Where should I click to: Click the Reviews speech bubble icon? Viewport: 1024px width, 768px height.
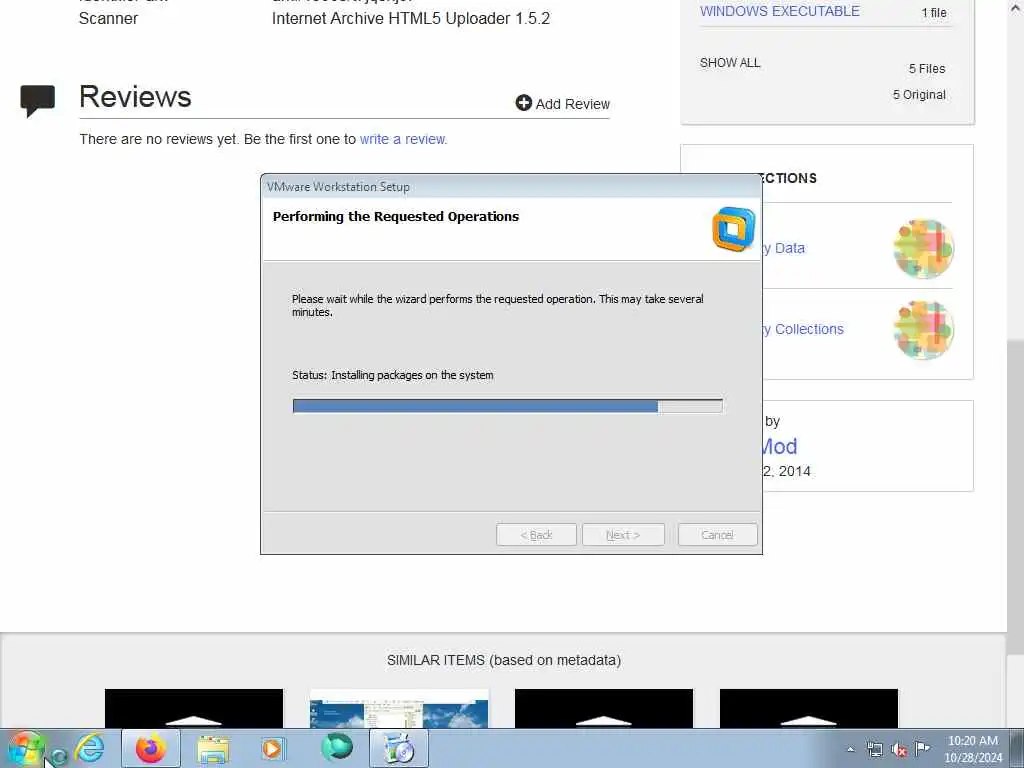37,100
